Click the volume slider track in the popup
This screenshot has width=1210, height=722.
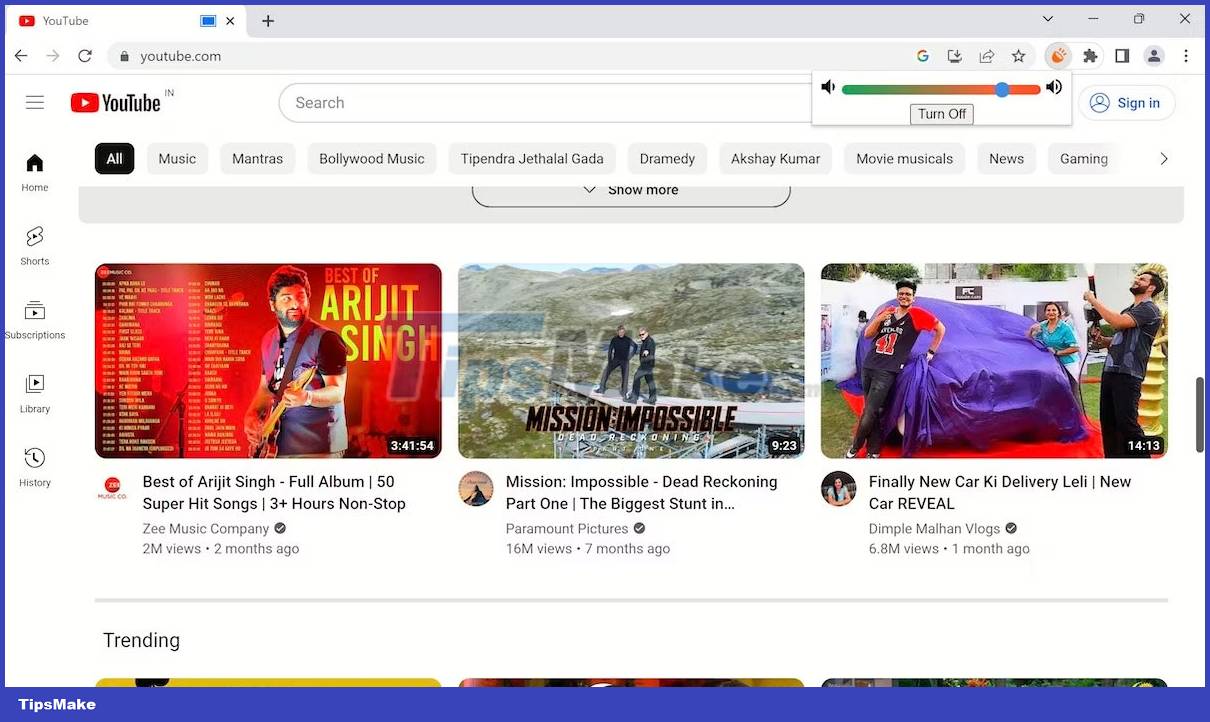(x=940, y=89)
